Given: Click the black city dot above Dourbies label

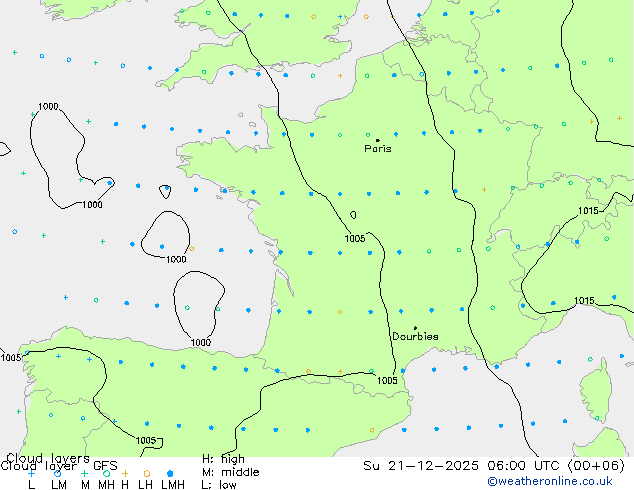Looking at the screenshot, I should [415, 328].
